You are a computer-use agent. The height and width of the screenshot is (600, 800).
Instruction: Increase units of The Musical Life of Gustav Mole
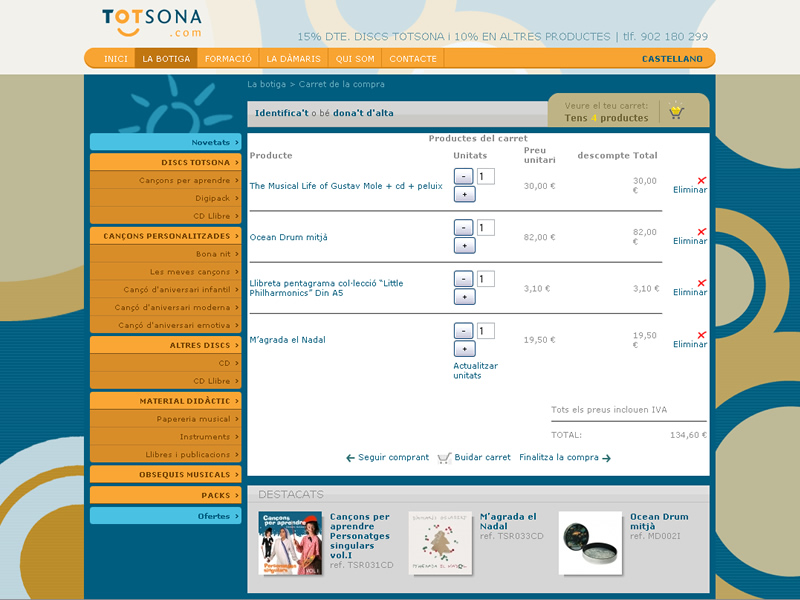(x=464, y=194)
